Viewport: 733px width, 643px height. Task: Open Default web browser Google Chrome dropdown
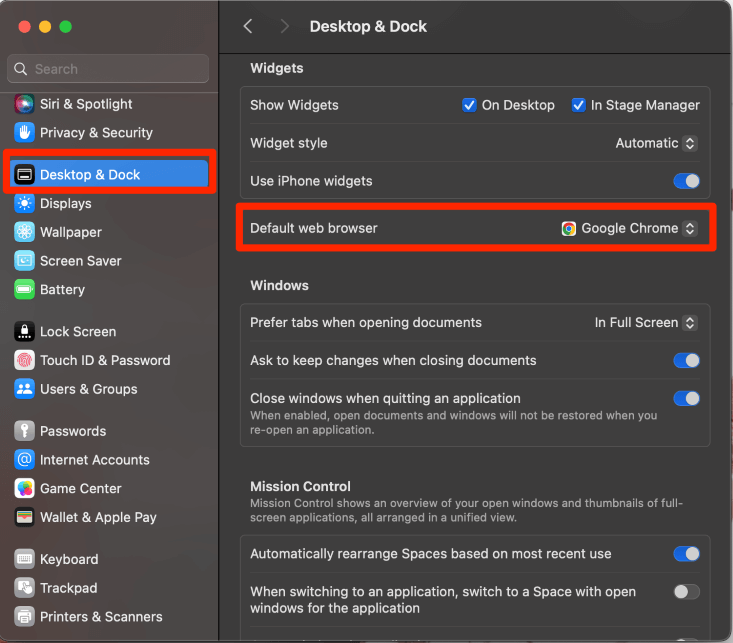(x=629, y=228)
